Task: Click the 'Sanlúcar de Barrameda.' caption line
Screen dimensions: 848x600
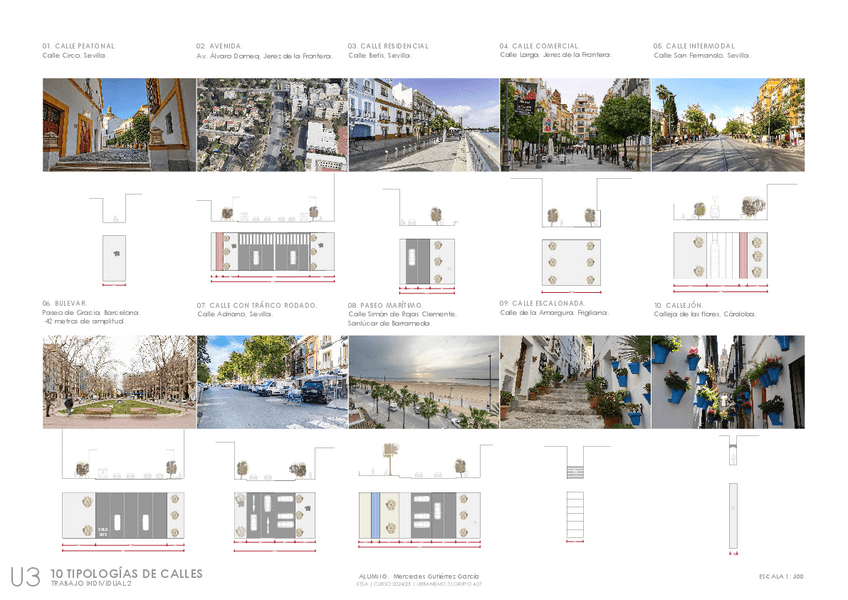Action: point(390,324)
